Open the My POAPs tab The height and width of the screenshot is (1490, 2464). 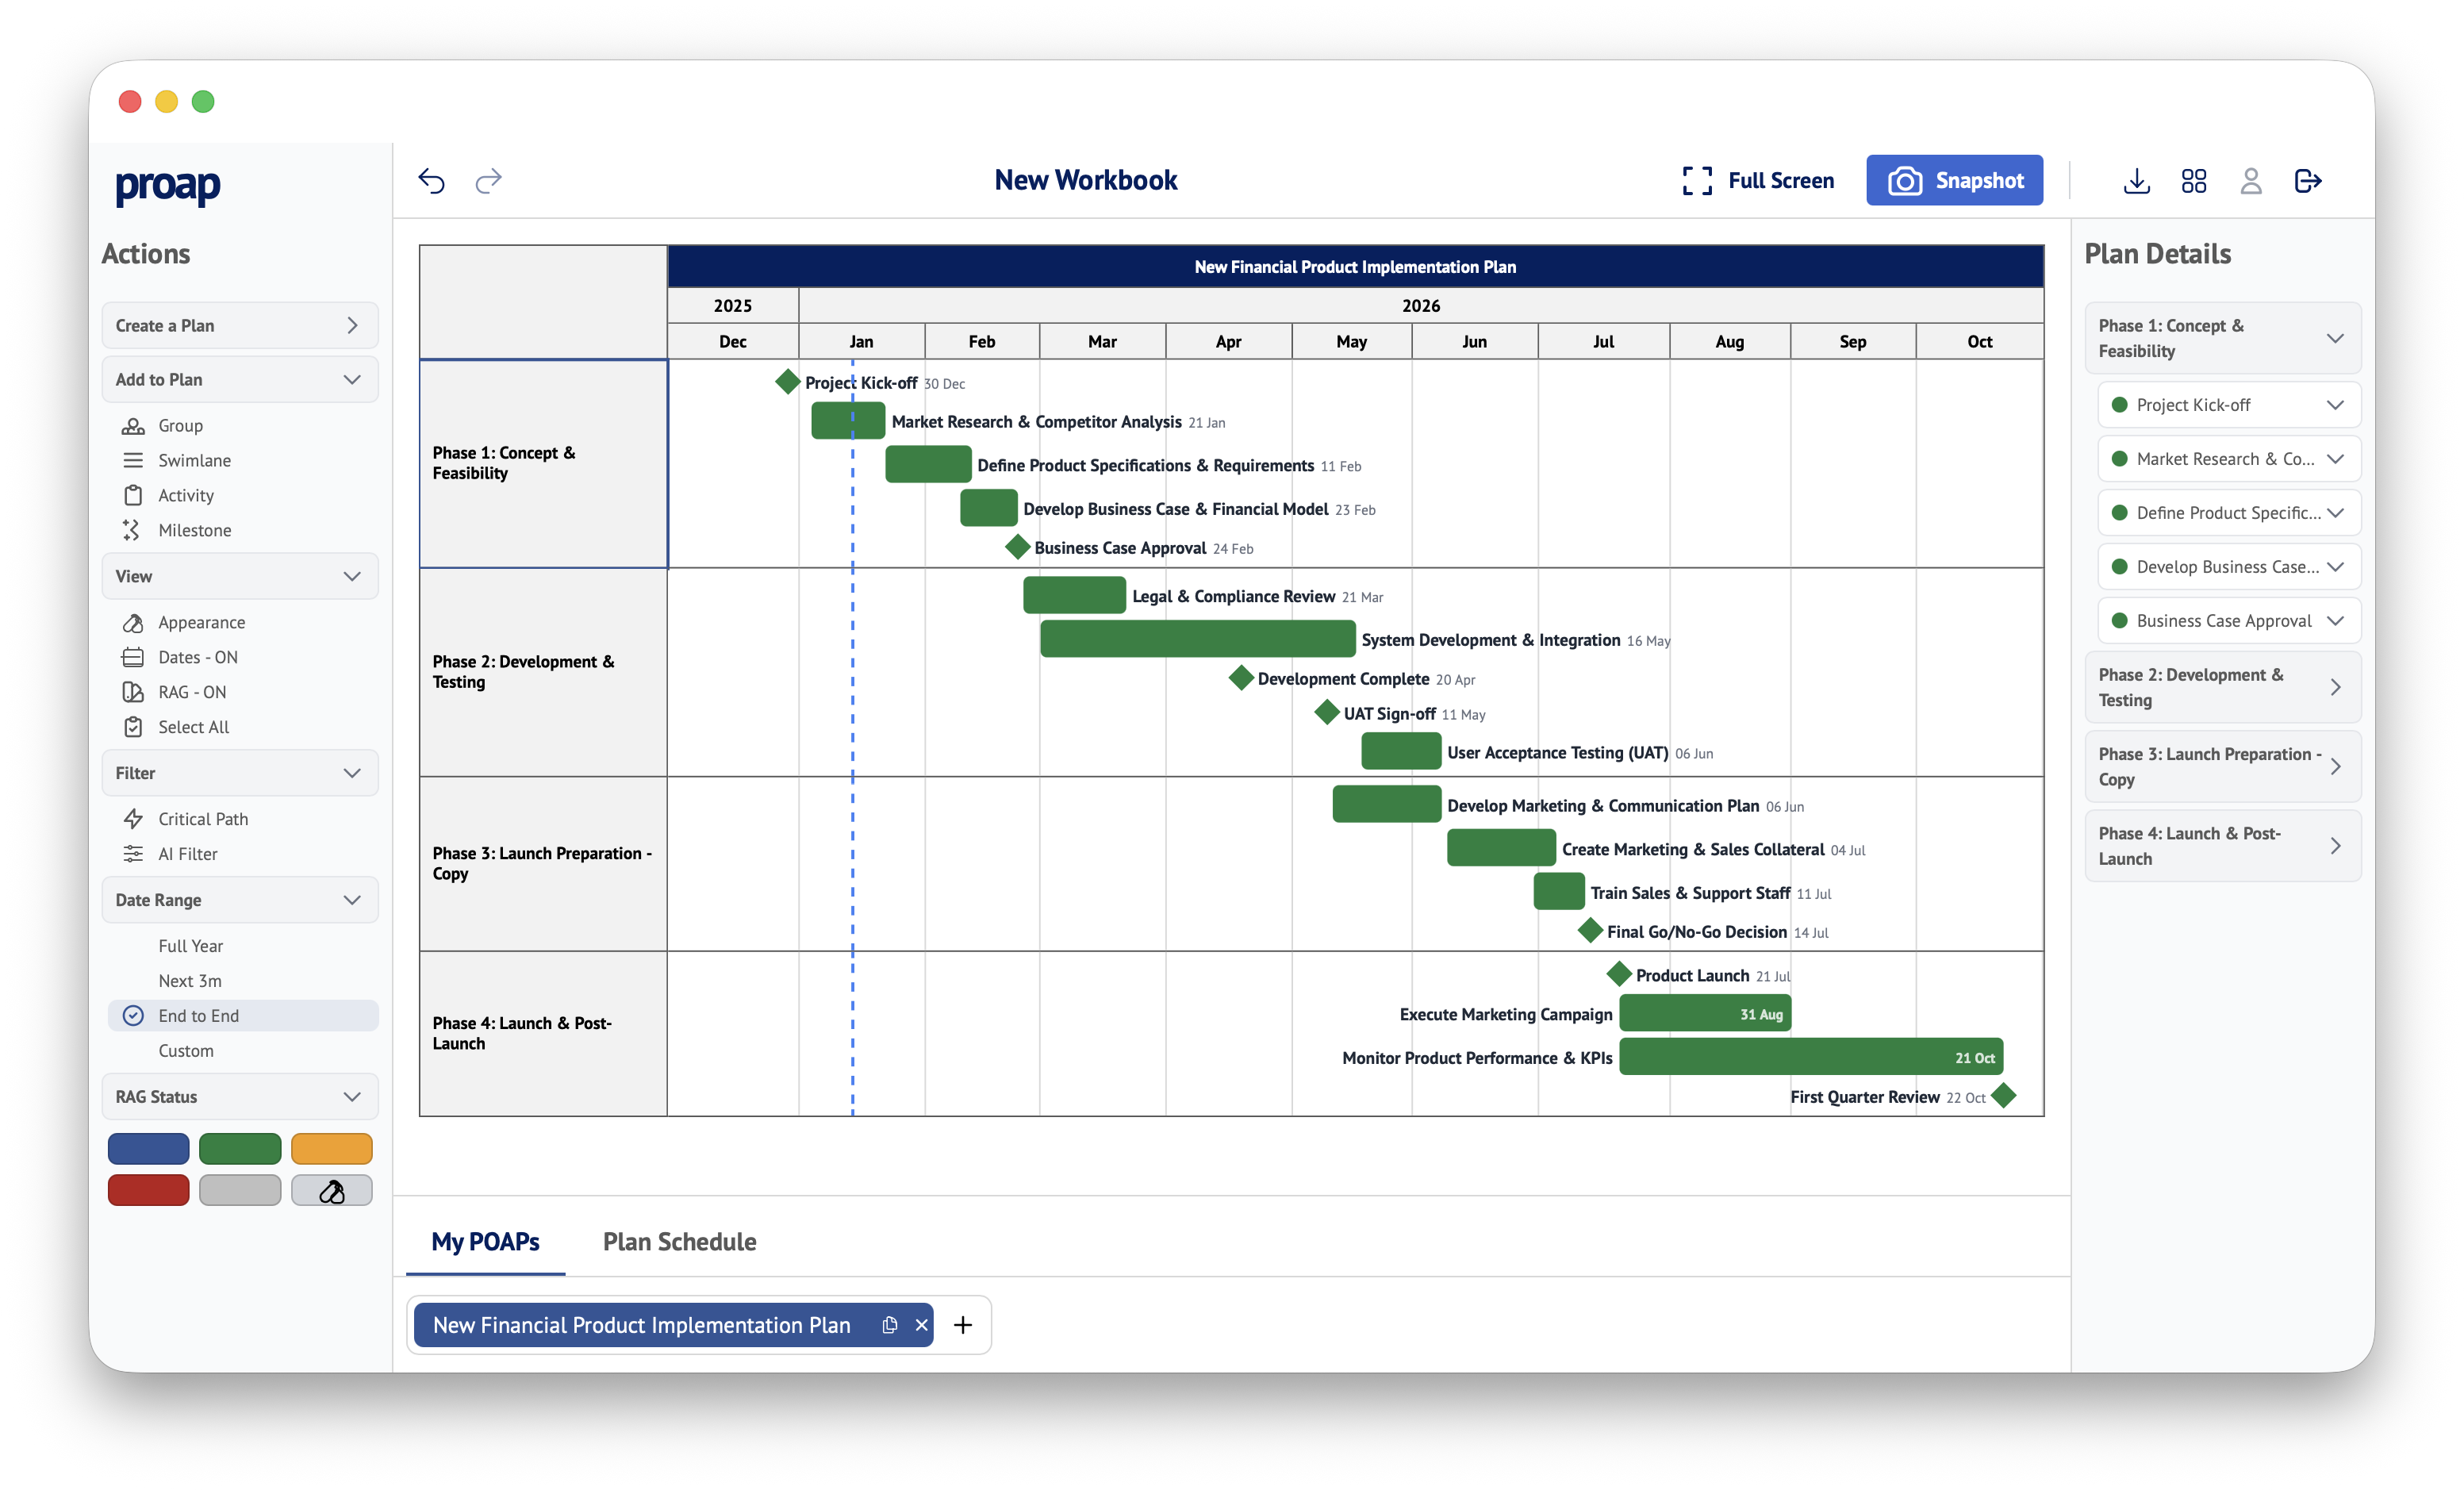[485, 1241]
